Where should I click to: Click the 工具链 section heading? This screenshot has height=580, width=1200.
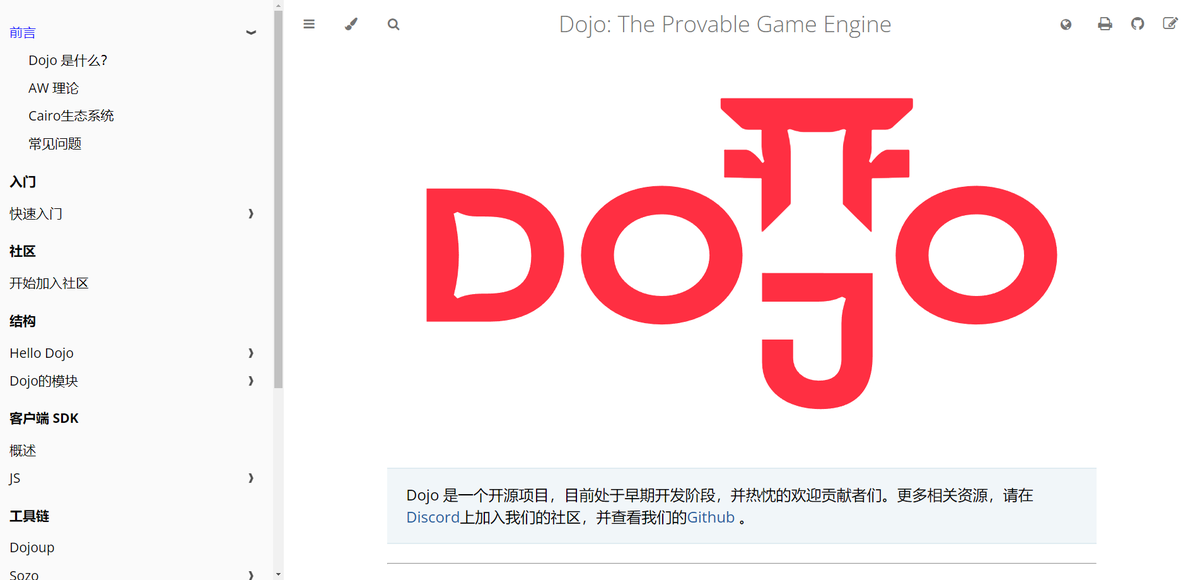29,516
